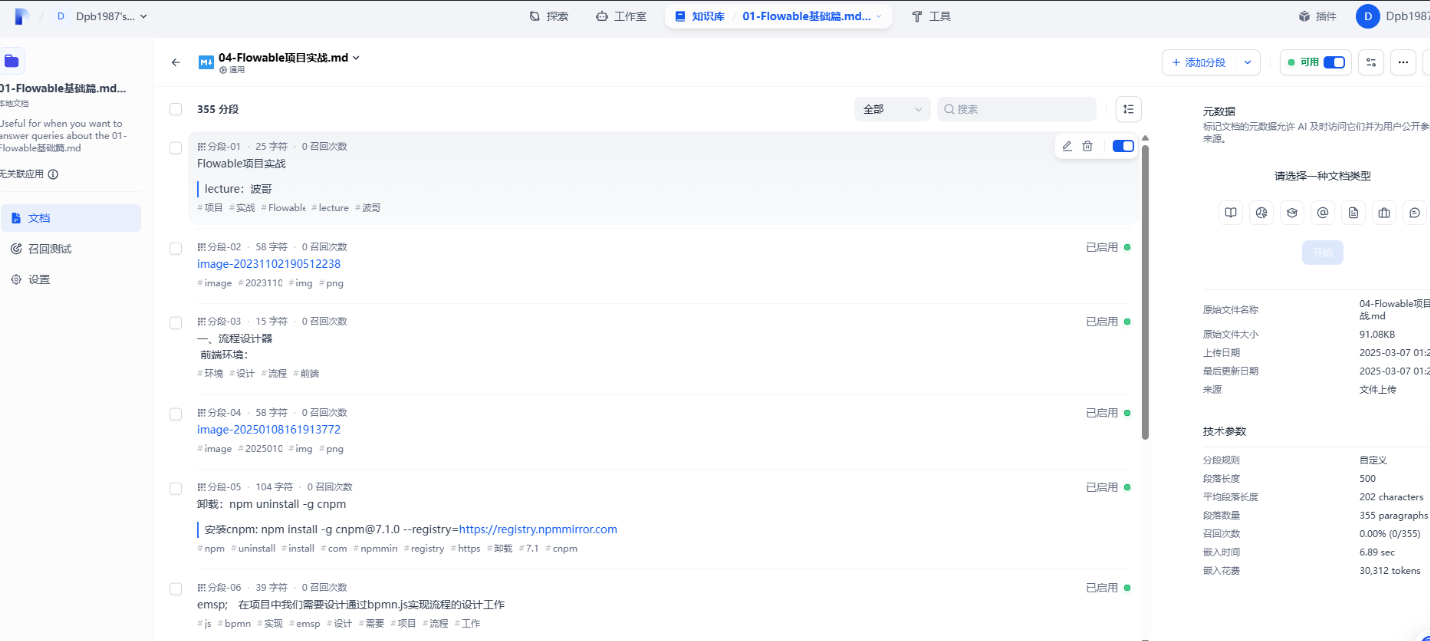Viewport: 1430px width, 641px height.
Task: Click the 355 paragraphs value
Action: click(1394, 515)
